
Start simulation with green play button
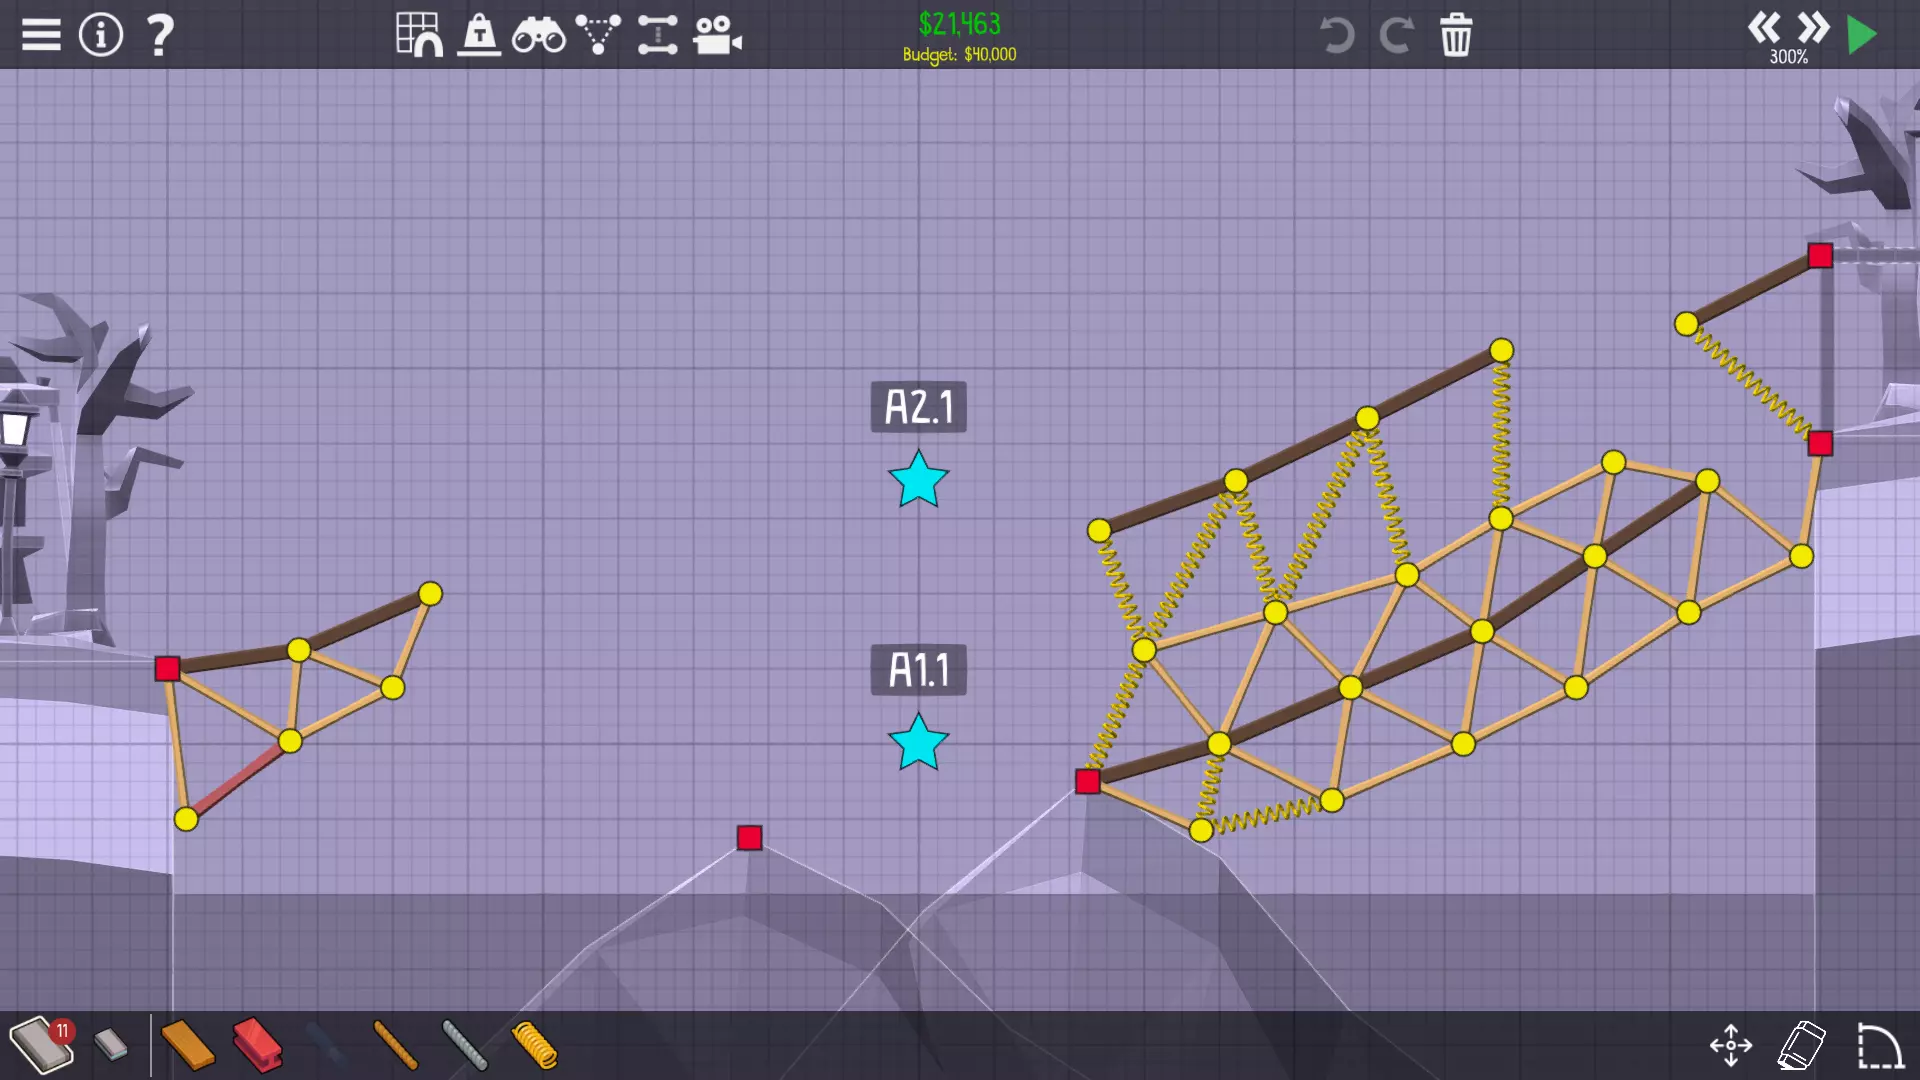[x=1861, y=35]
